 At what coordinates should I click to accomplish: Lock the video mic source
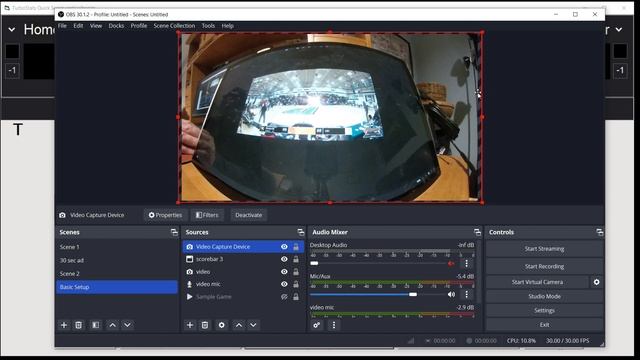tap(296, 284)
